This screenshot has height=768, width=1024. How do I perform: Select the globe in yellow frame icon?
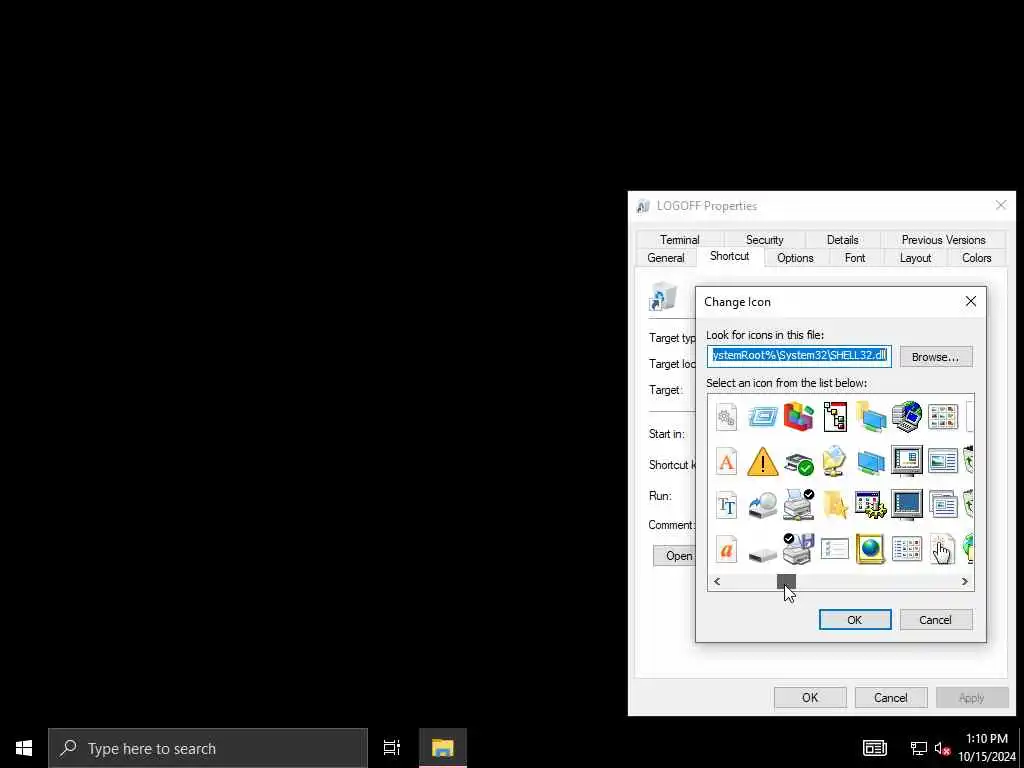pyautogui.click(x=871, y=549)
